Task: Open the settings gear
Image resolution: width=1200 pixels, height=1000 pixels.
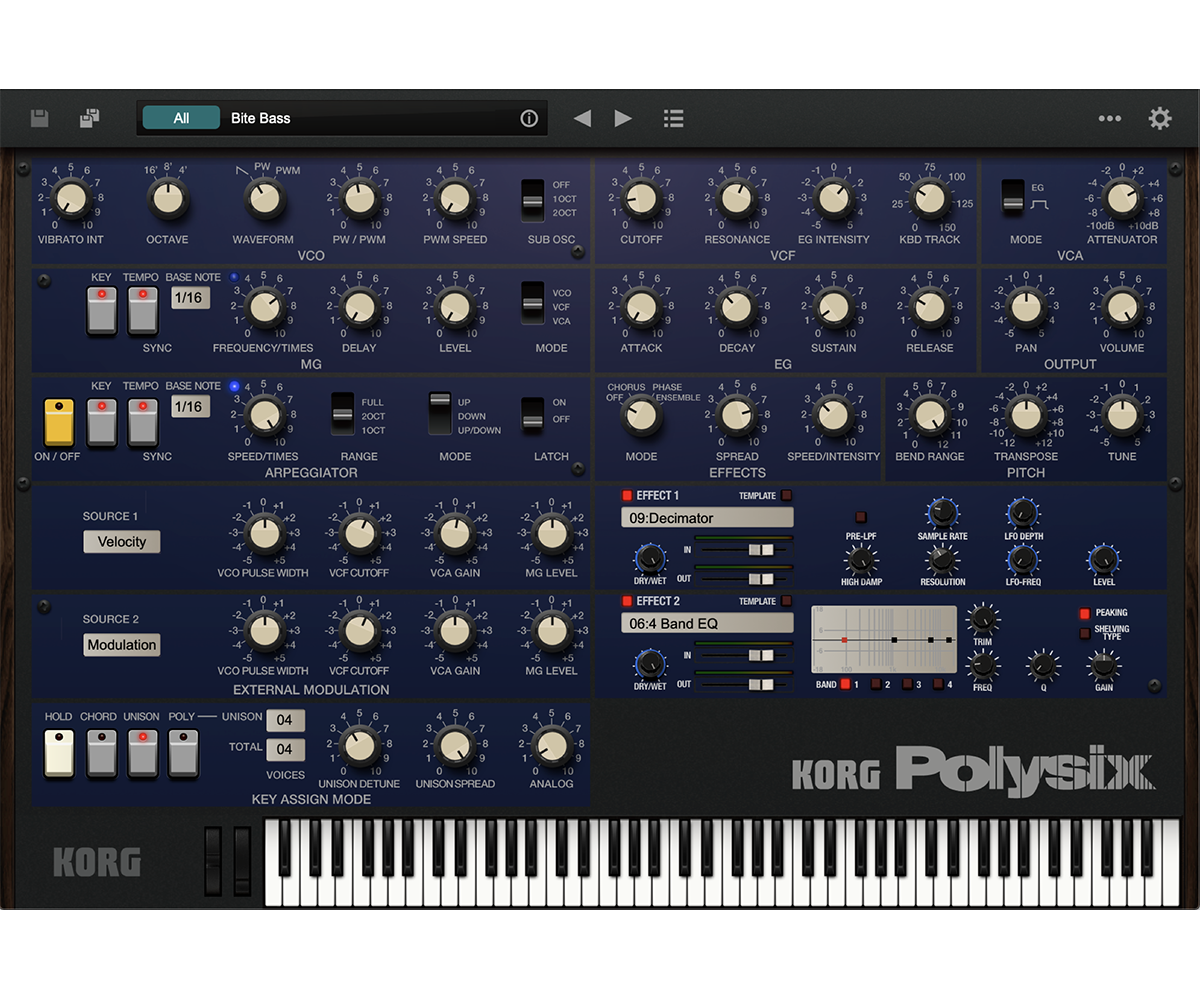Action: tap(1160, 118)
